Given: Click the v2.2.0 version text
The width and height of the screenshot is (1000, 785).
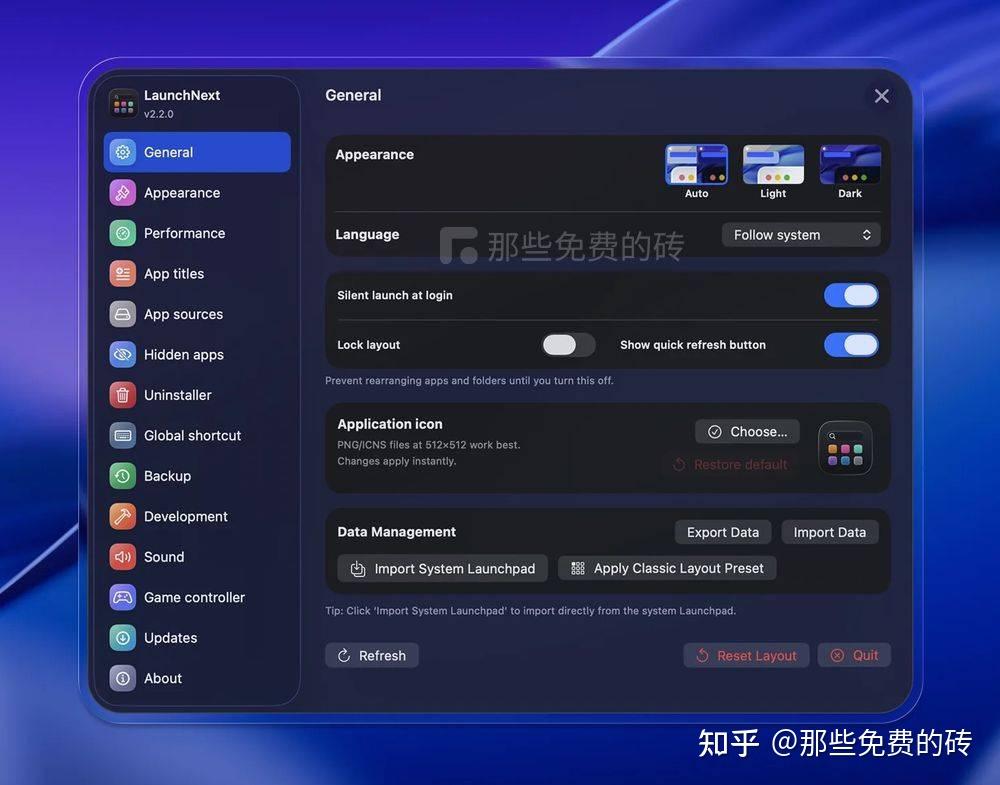Looking at the screenshot, I should coord(159,114).
